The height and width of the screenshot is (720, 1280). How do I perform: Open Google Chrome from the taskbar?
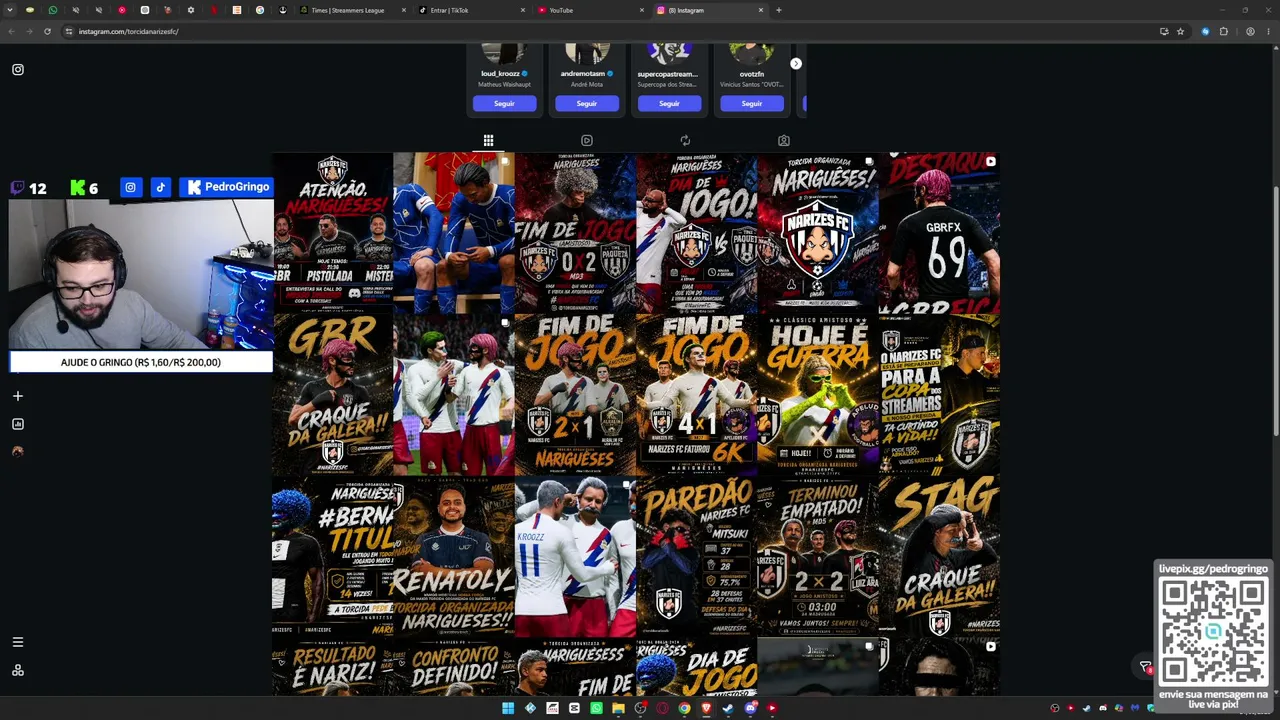click(x=684, y=708)
